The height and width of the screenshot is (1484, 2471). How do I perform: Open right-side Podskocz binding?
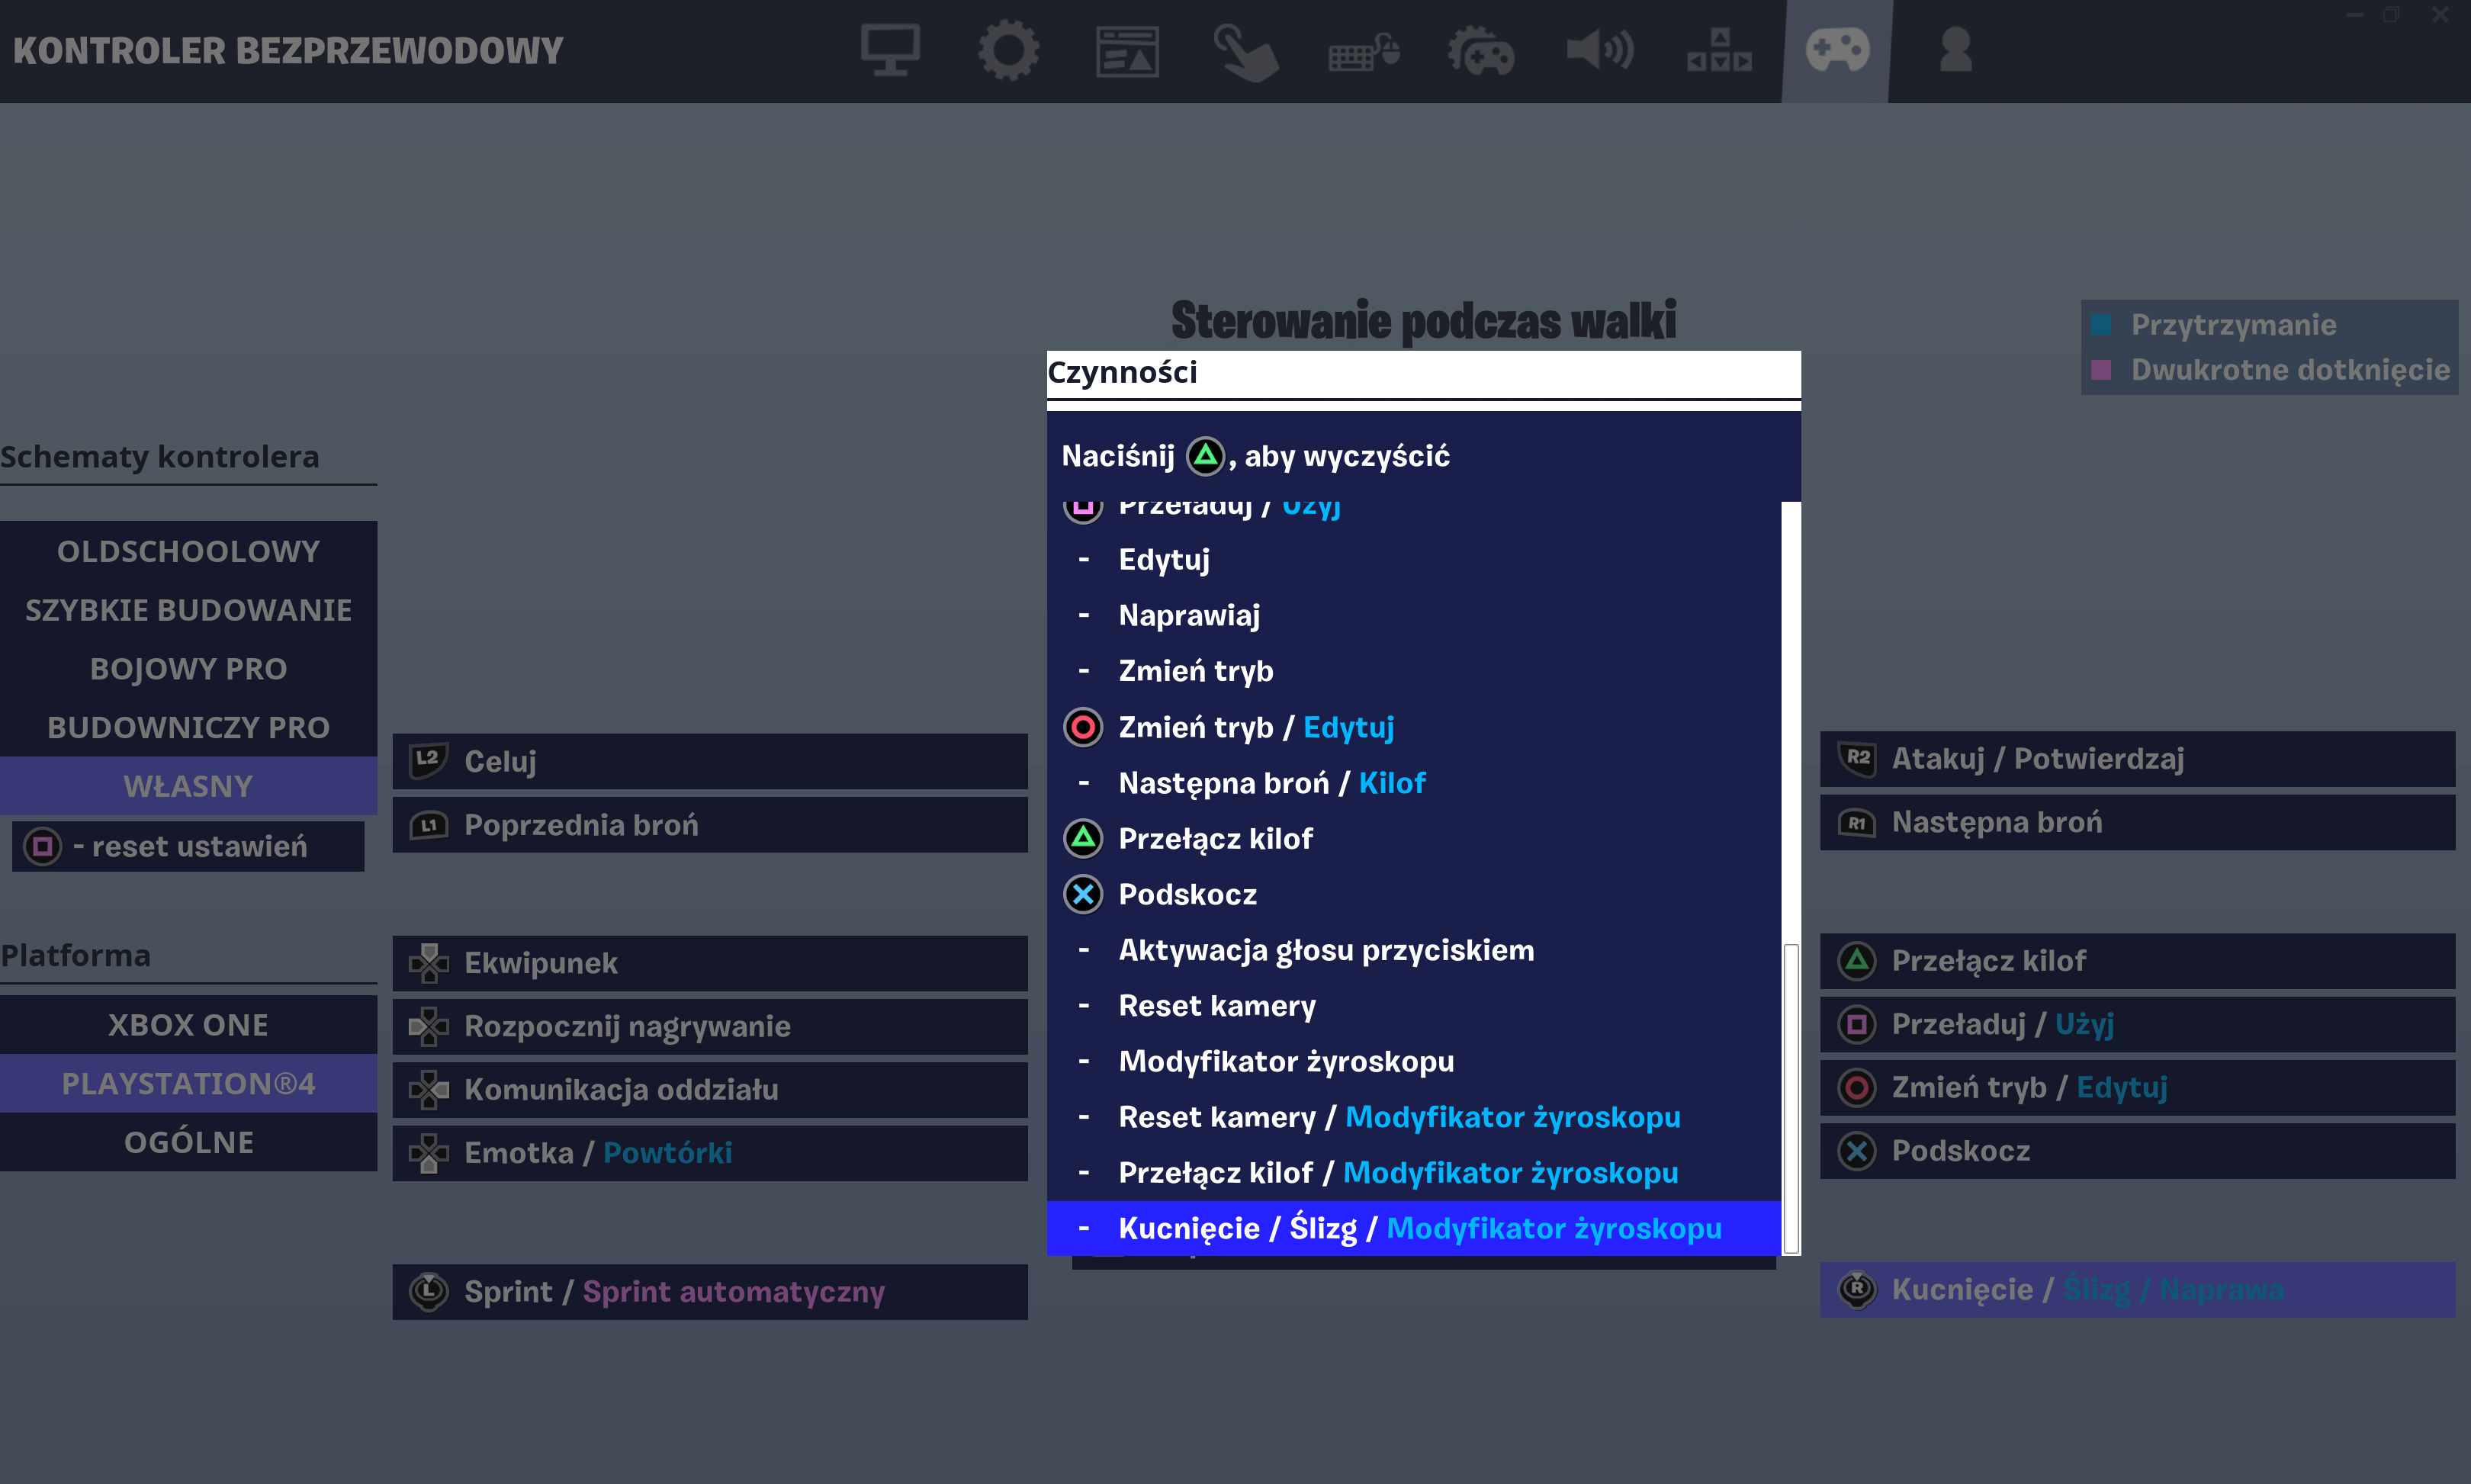tap(2138, 1151)
